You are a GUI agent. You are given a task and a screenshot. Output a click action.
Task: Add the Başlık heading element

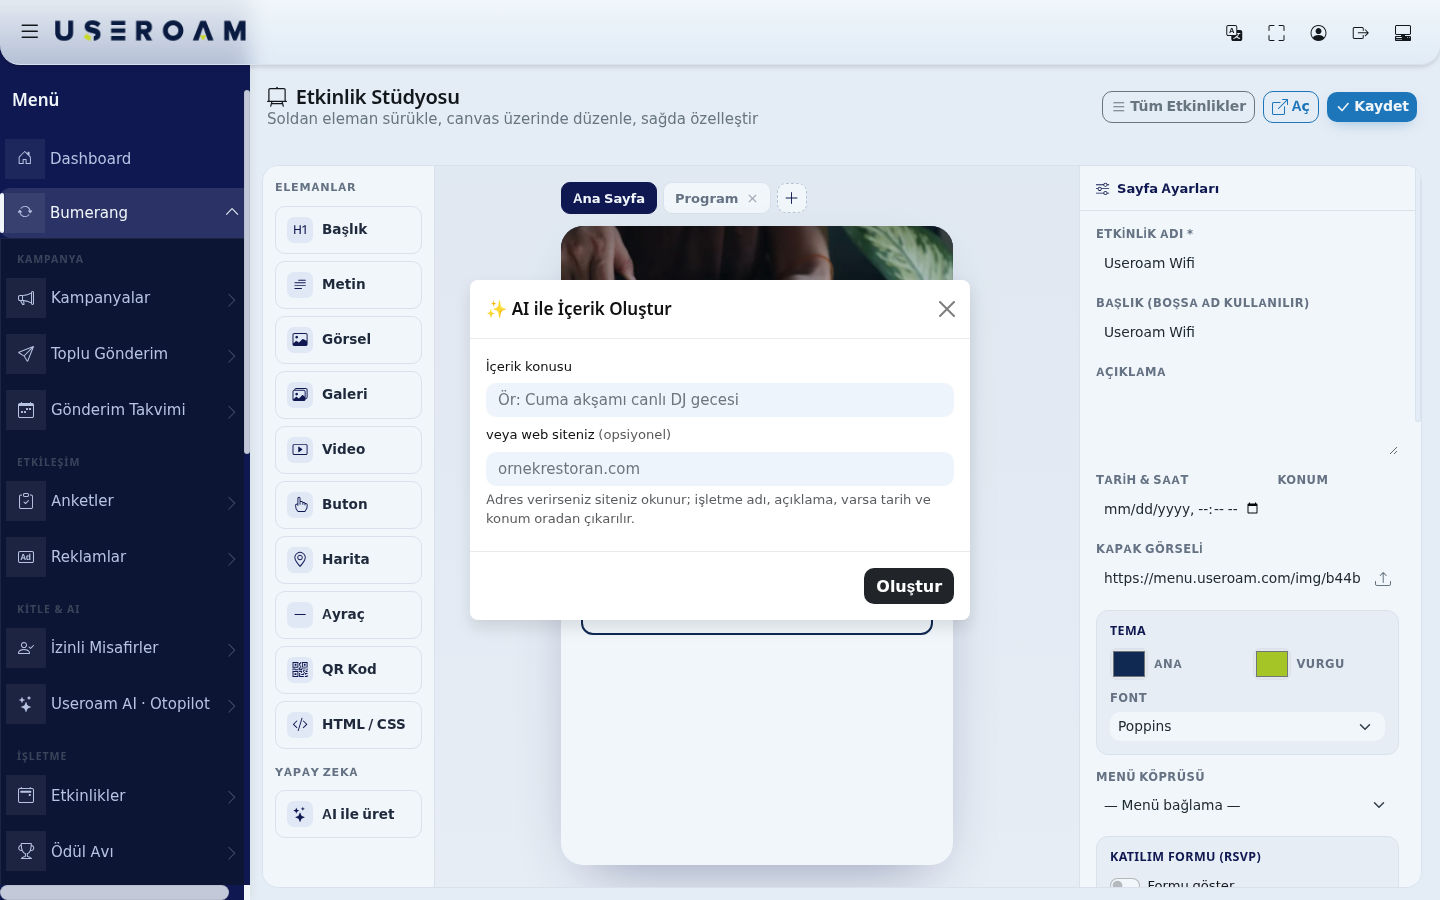(348, 230)
